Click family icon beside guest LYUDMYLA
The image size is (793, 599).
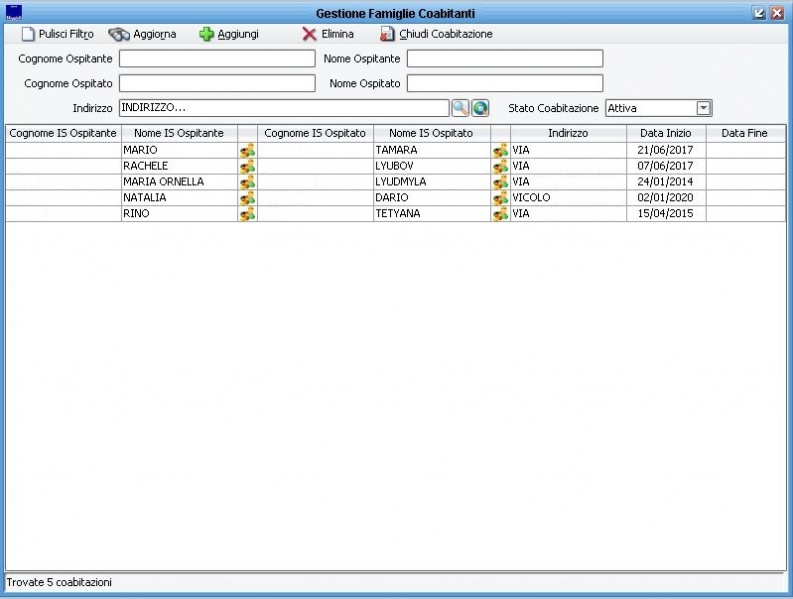pos(500,182)
